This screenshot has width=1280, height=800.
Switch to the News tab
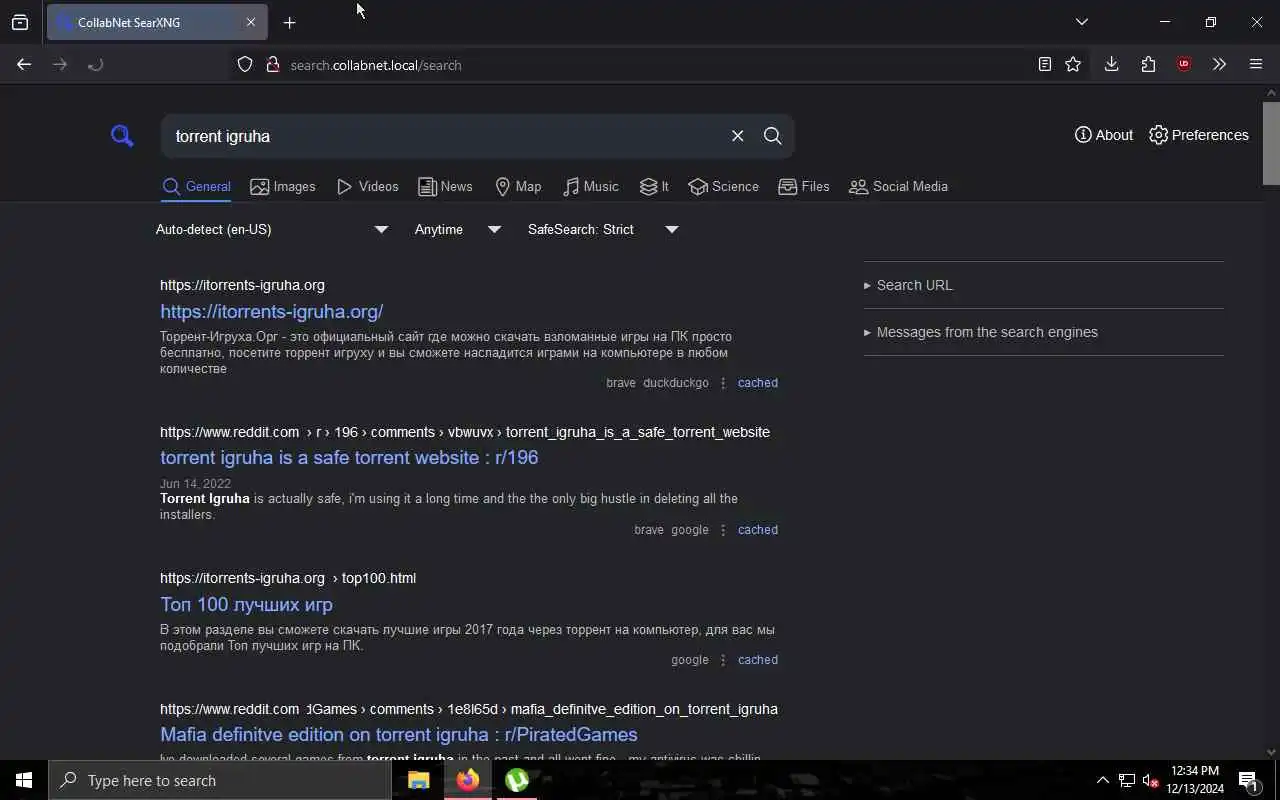coord(445,186)
